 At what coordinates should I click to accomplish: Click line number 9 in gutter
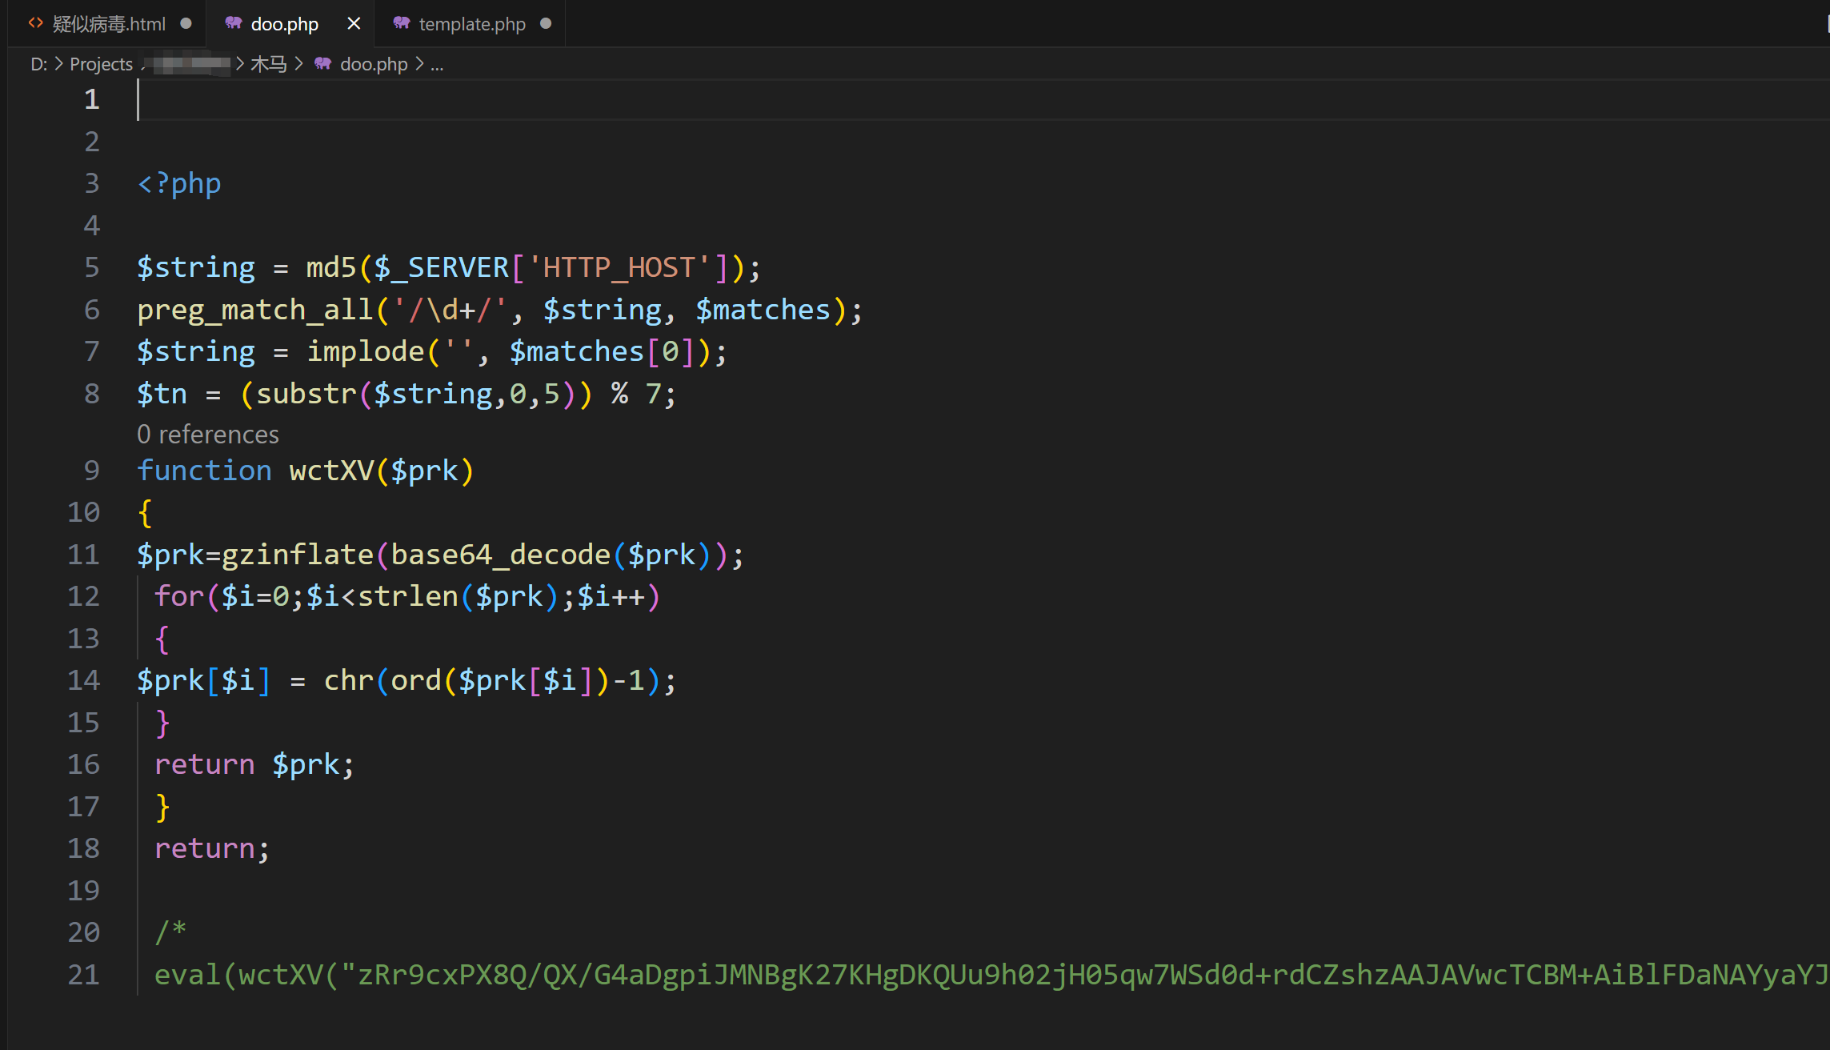click(91, 470)
